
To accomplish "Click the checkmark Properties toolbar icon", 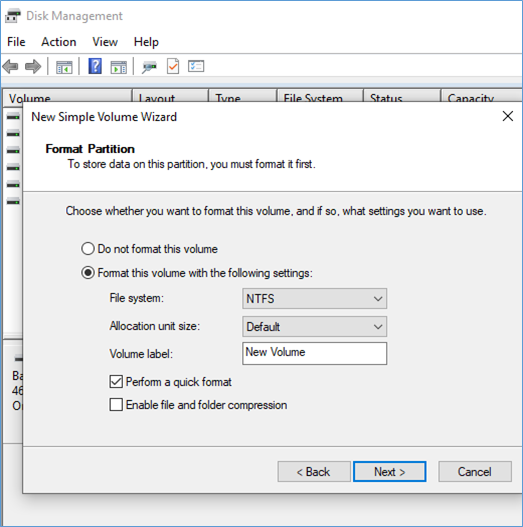I will point(173,66).
